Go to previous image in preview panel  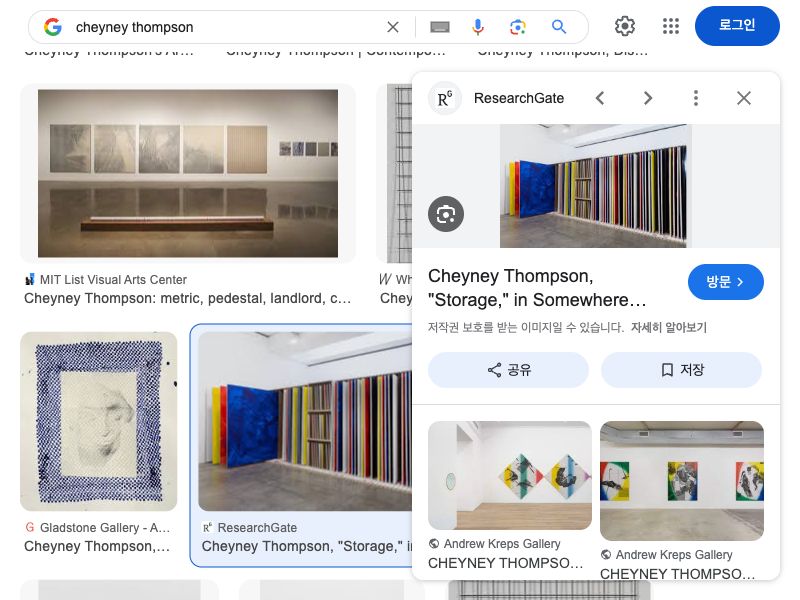[600, 98]
